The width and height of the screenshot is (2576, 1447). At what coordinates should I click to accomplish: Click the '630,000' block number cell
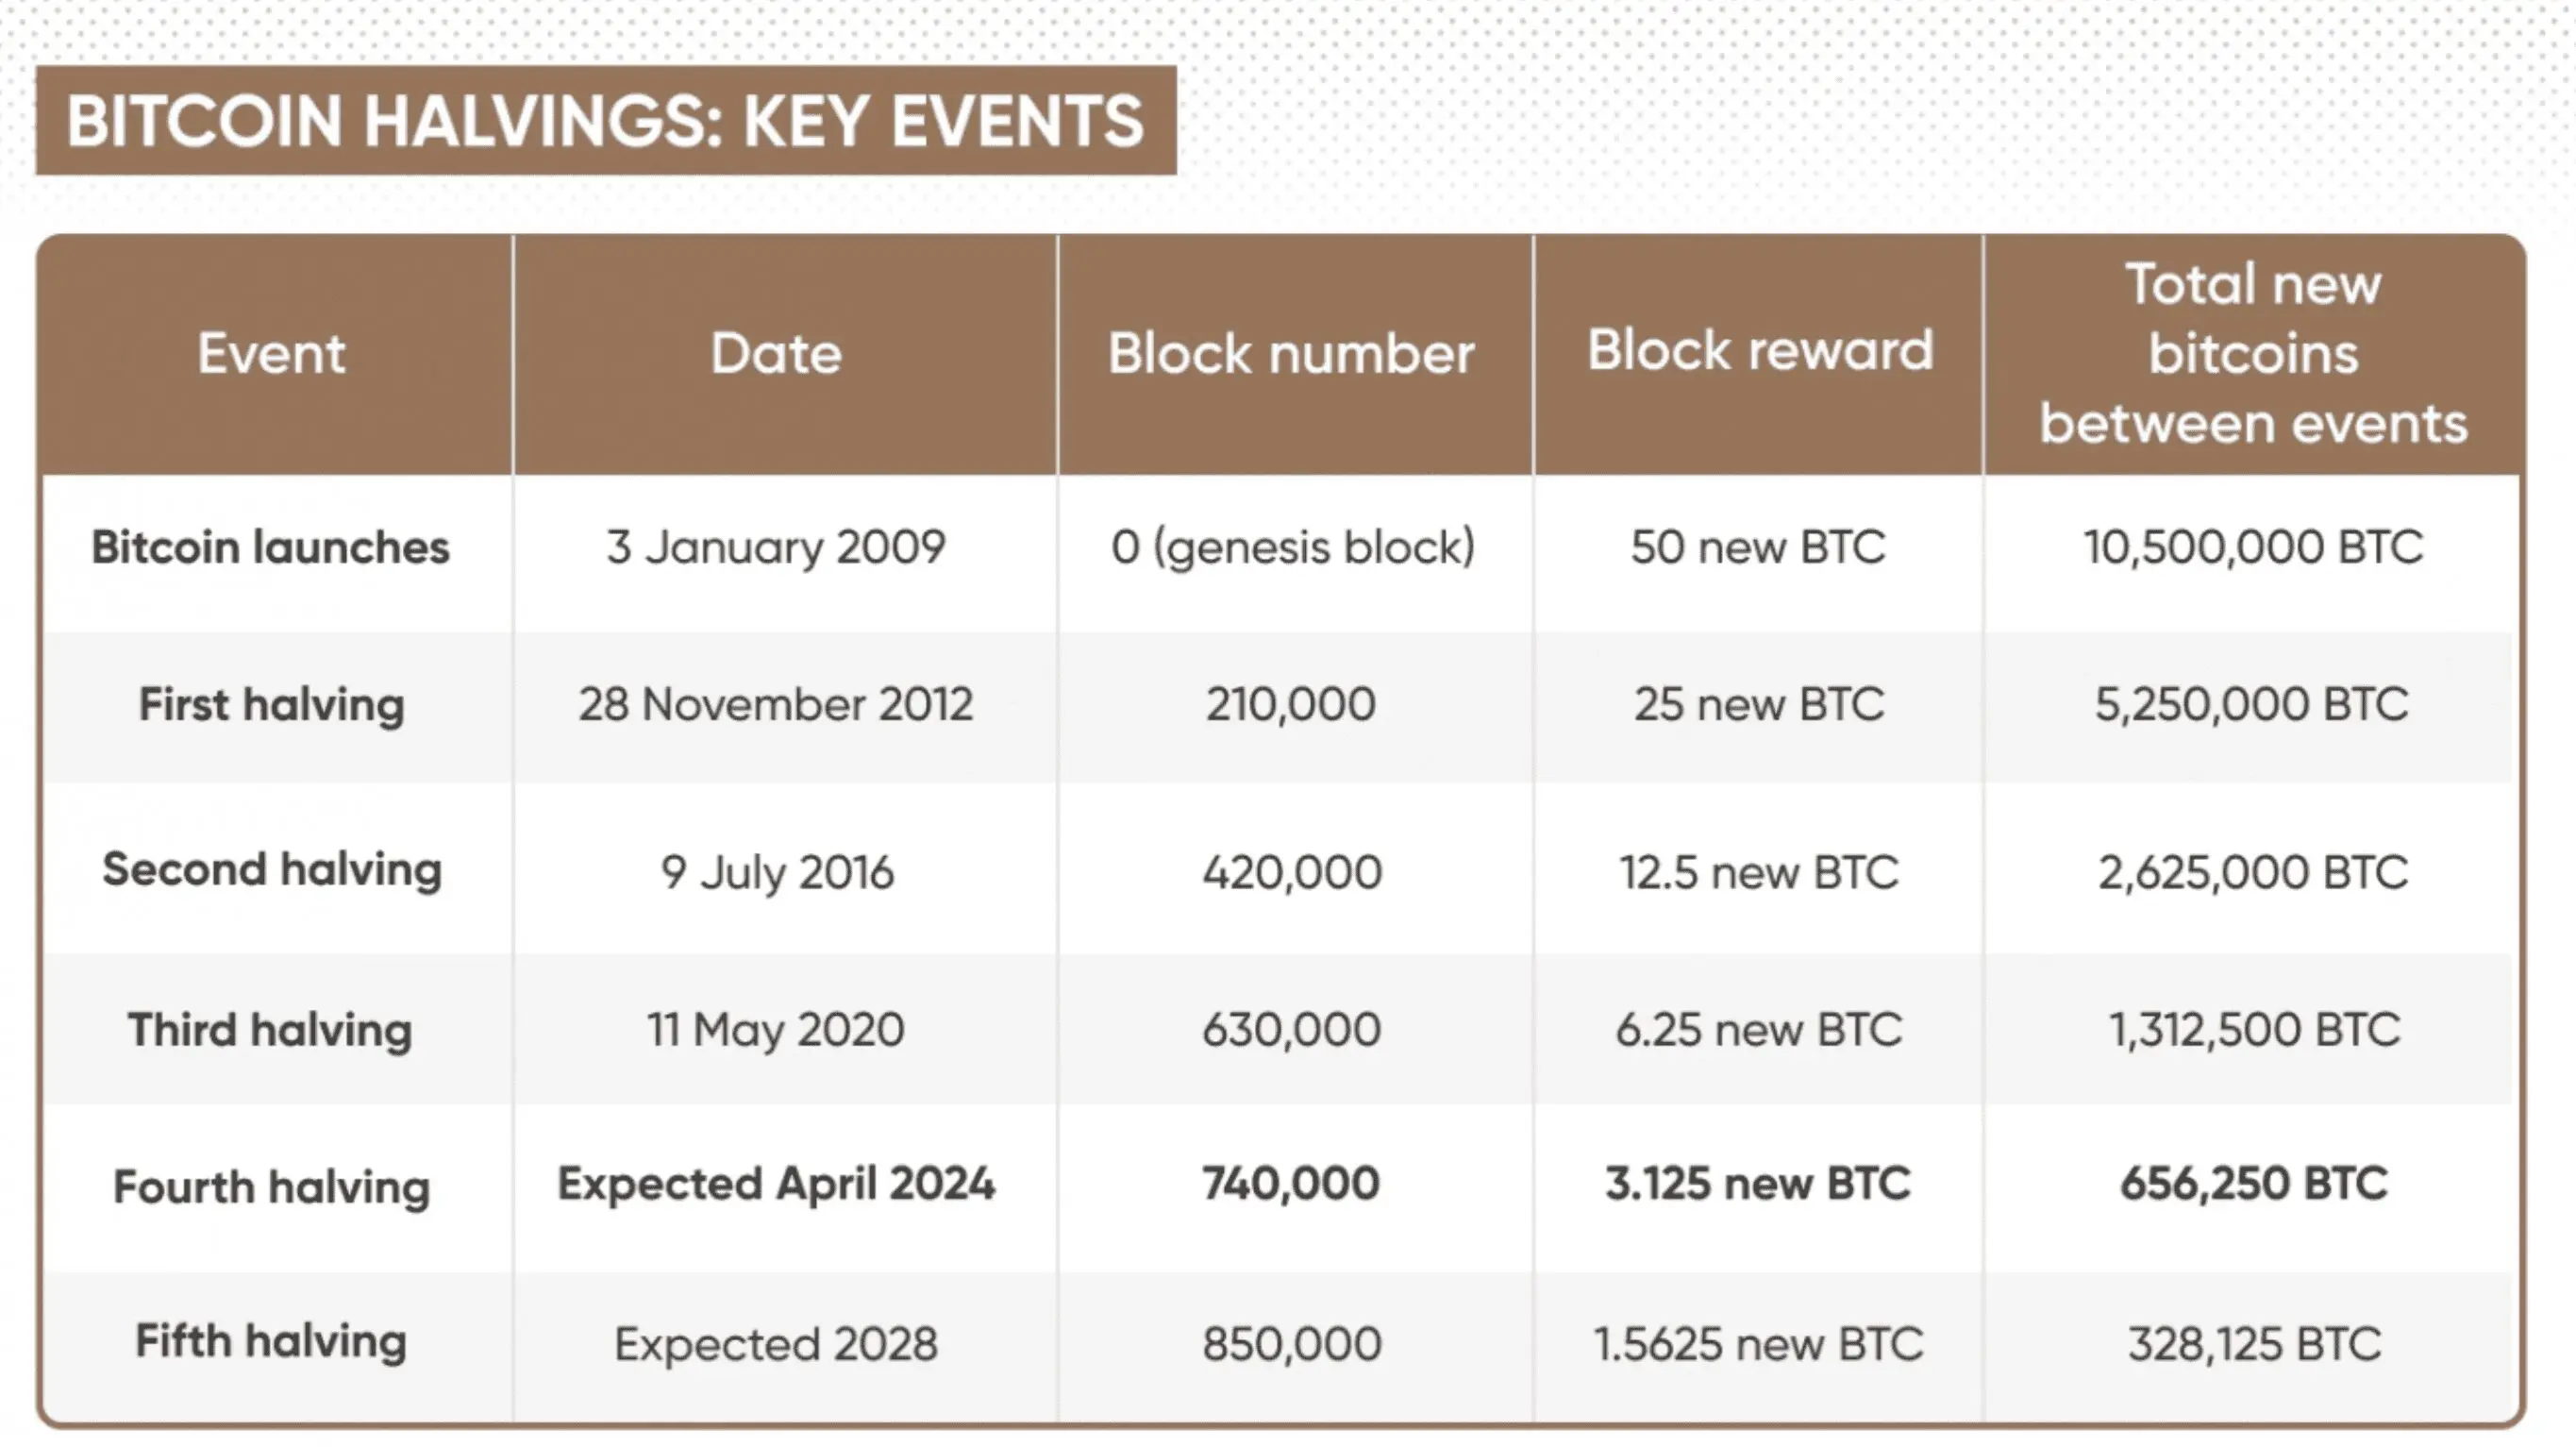click(1291, 1029)
